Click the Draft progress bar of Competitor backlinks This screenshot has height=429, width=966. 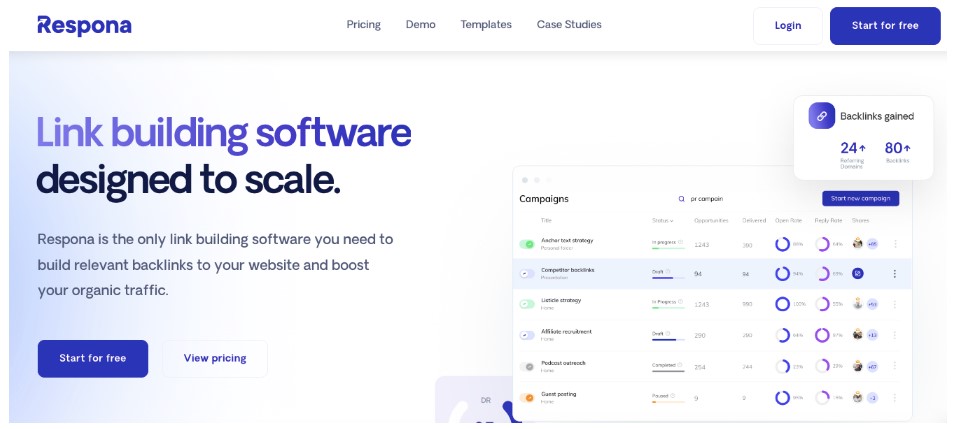668,278
